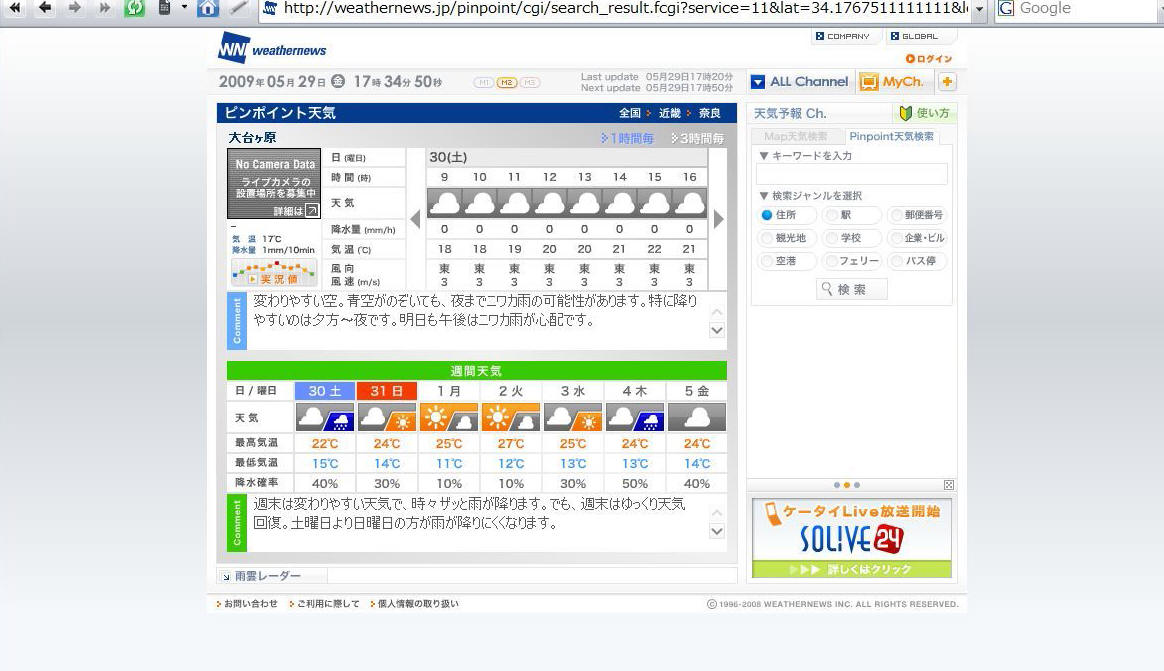Open the MyCh. channel tab

coord(893,82)
